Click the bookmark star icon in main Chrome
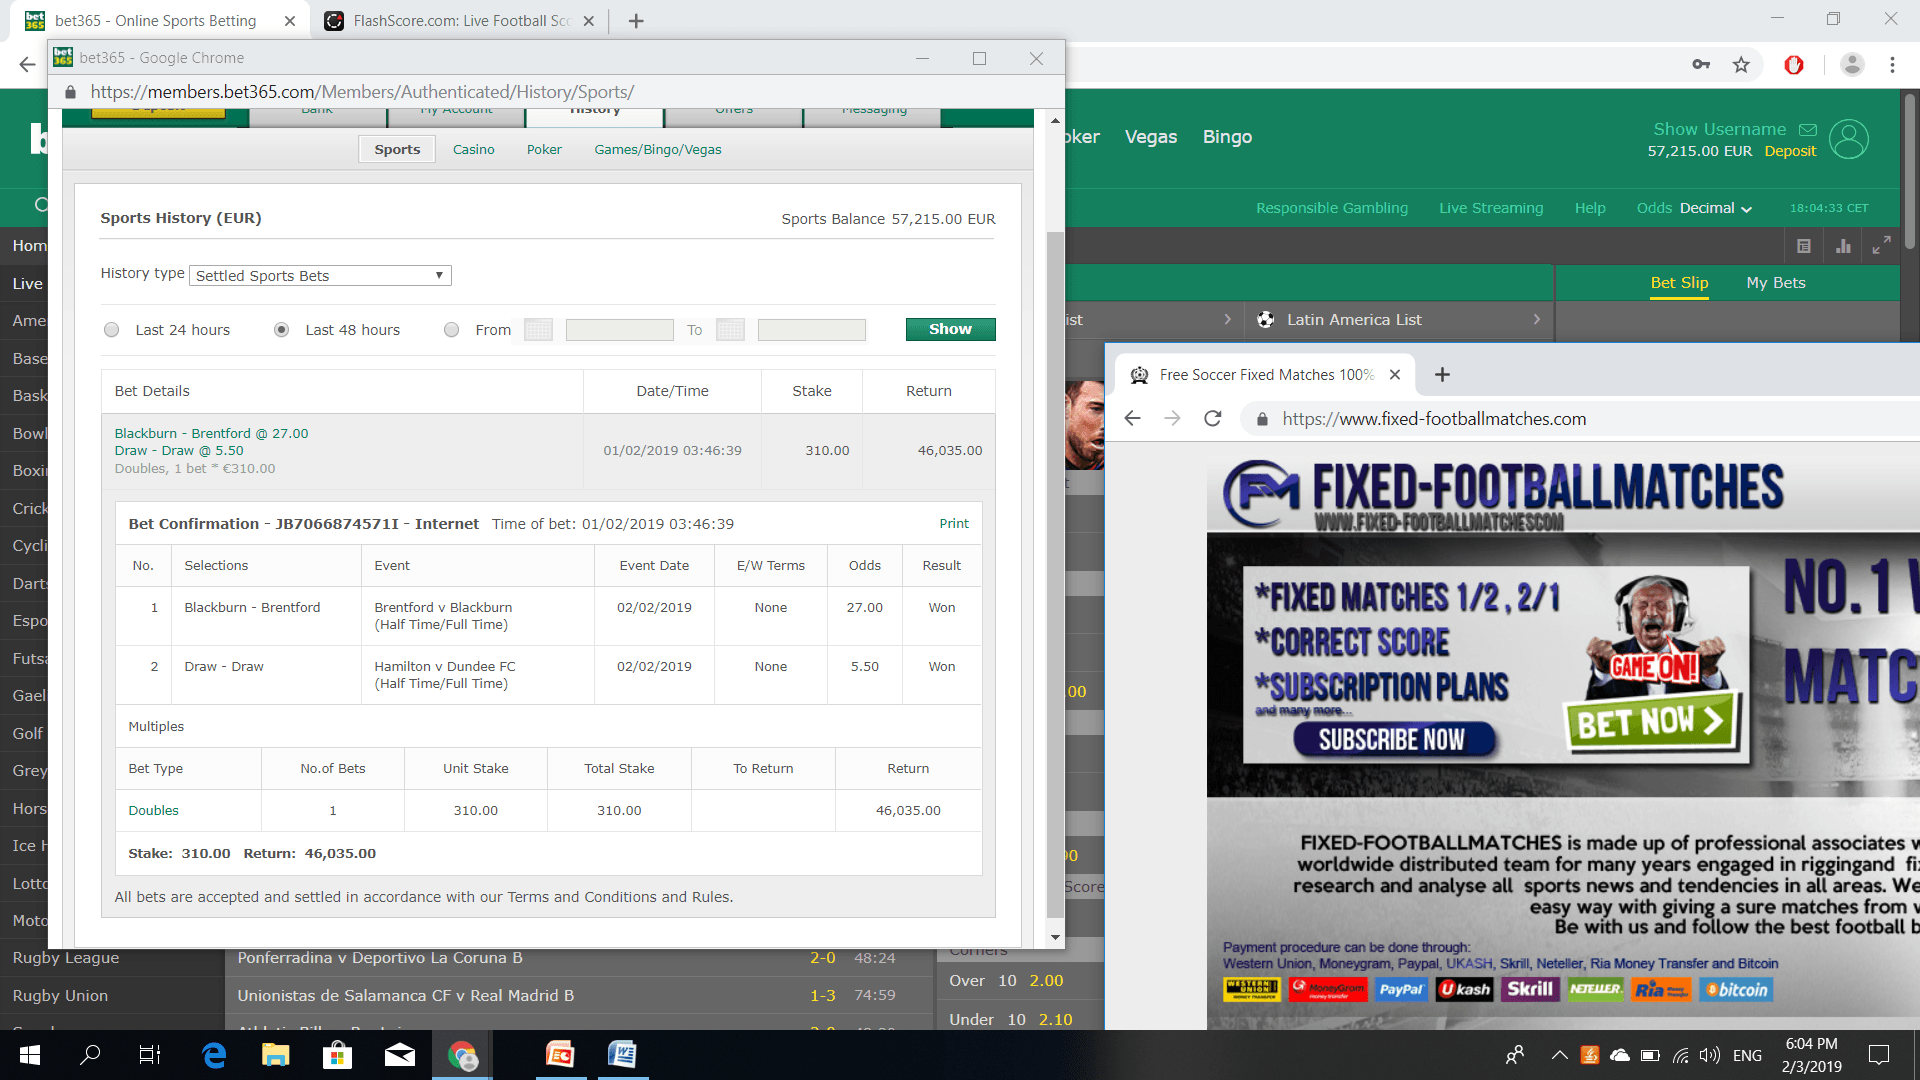1920x1080 pixels. click(x=1741, y=65)
